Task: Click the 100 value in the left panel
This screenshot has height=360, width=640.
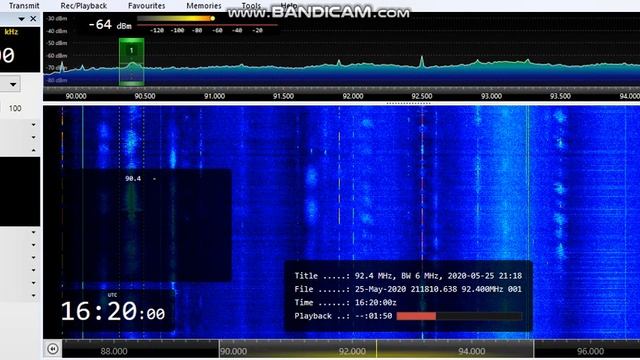Action: click(x=15, y=109)
